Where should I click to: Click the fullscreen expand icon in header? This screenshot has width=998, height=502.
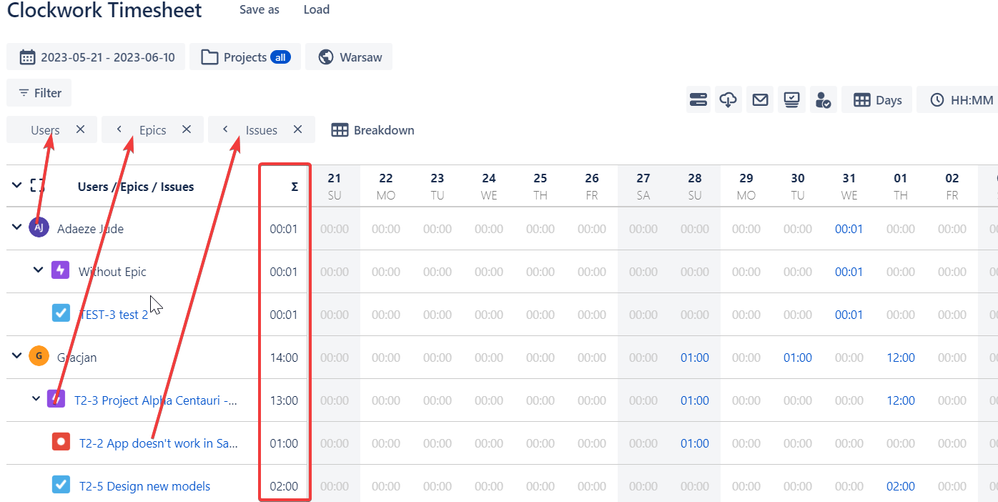[38, 186]
